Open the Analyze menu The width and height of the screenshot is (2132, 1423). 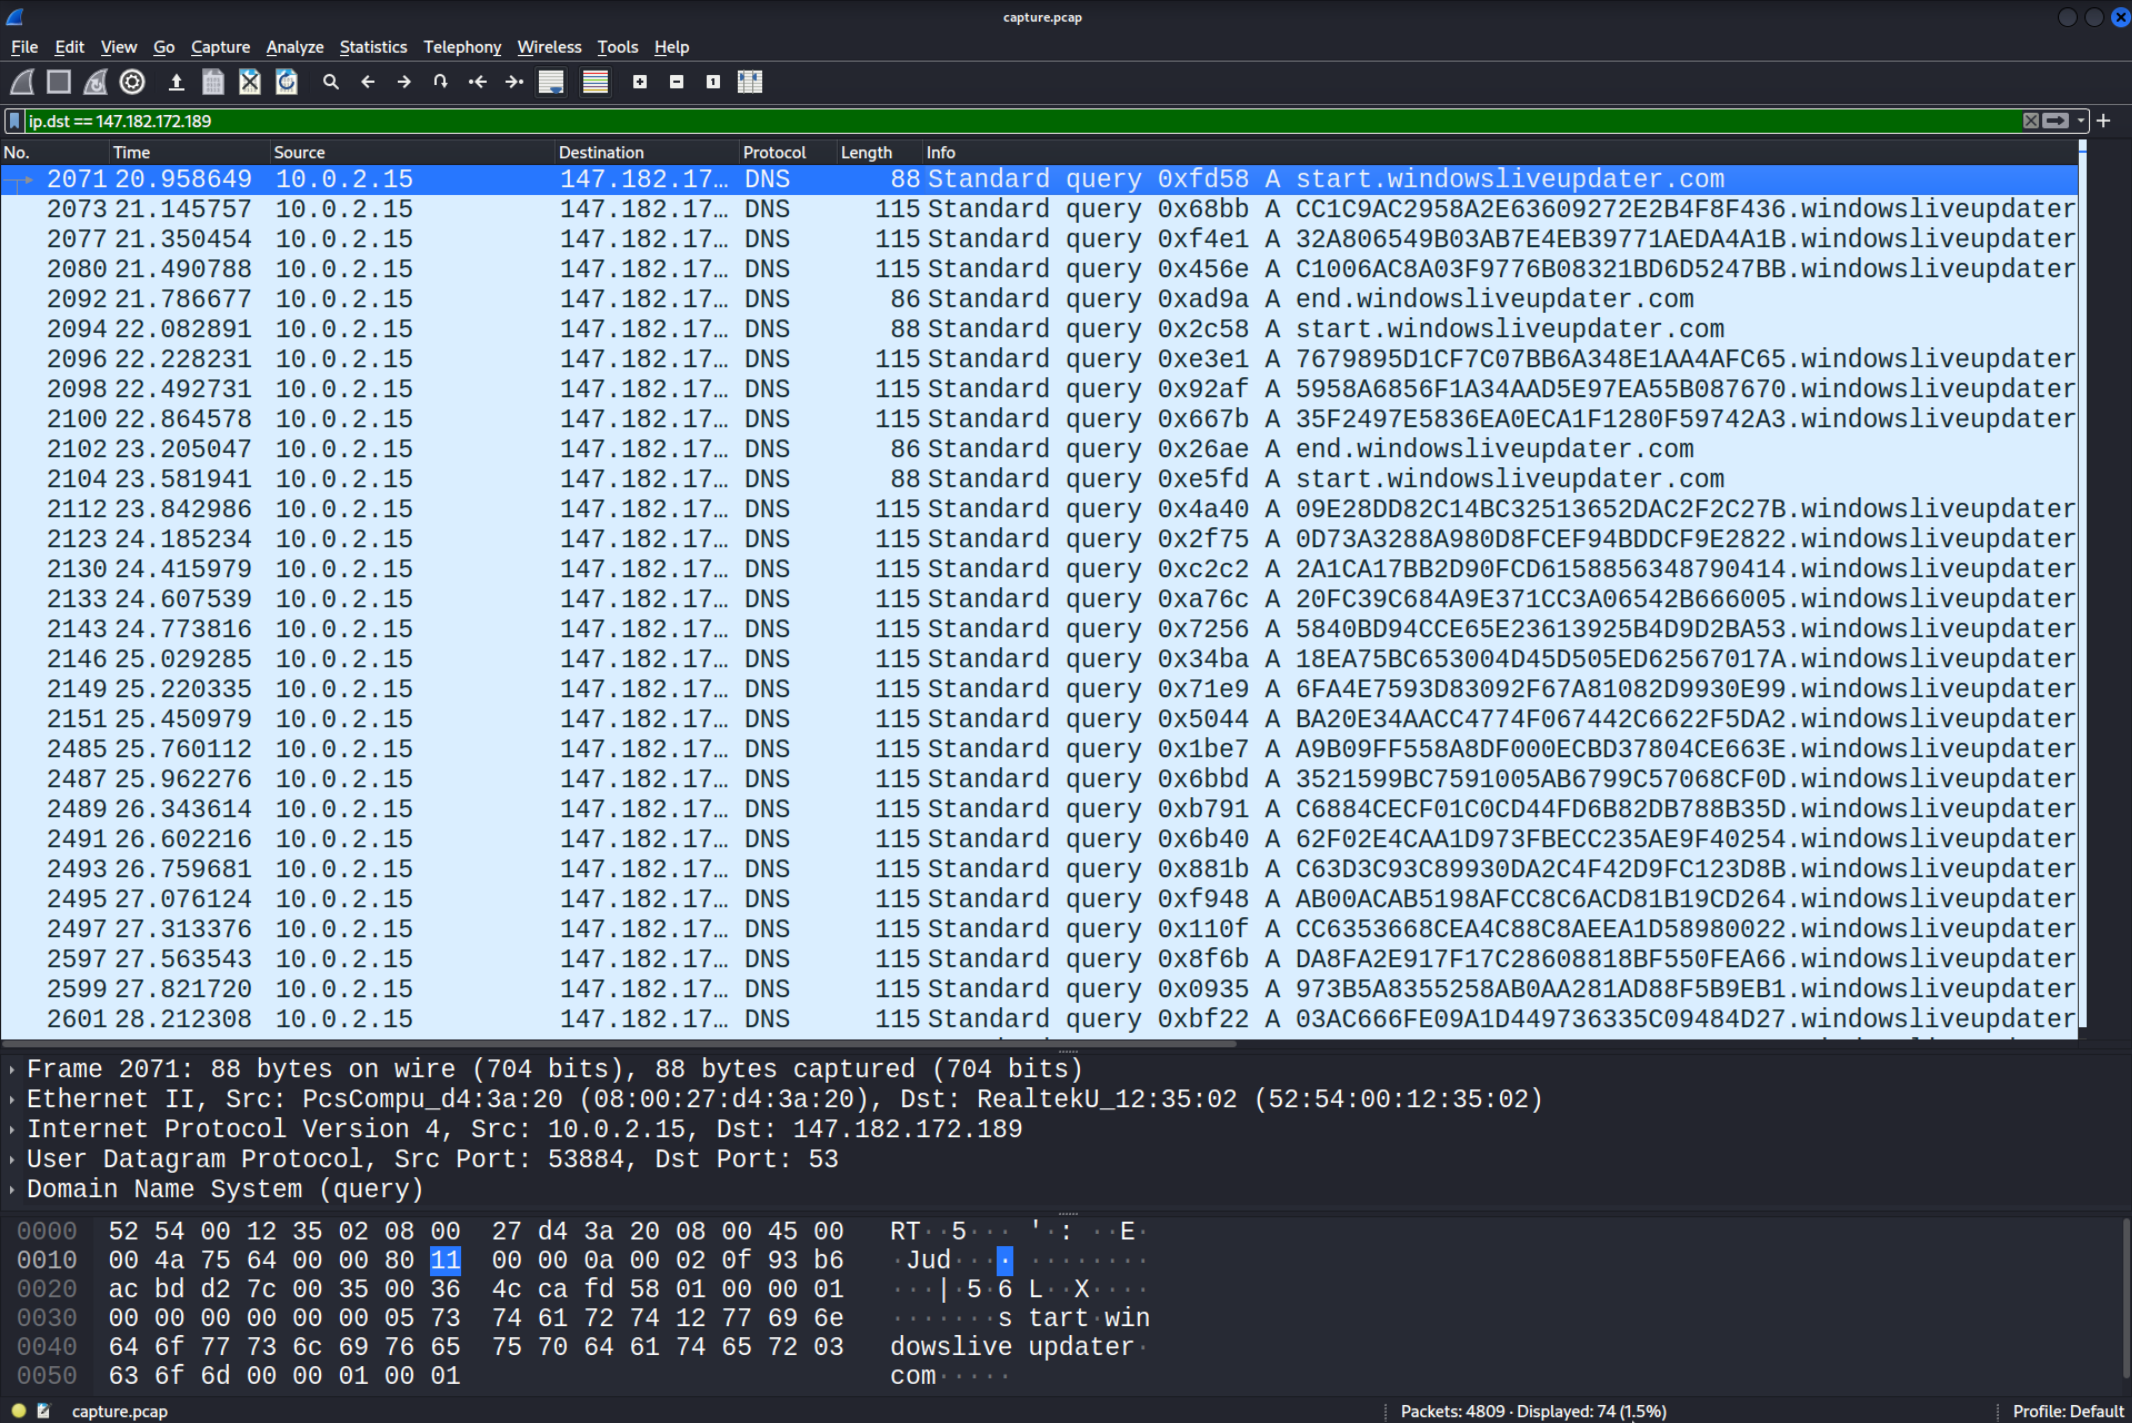pyautogui.click(x=294, y=47)
